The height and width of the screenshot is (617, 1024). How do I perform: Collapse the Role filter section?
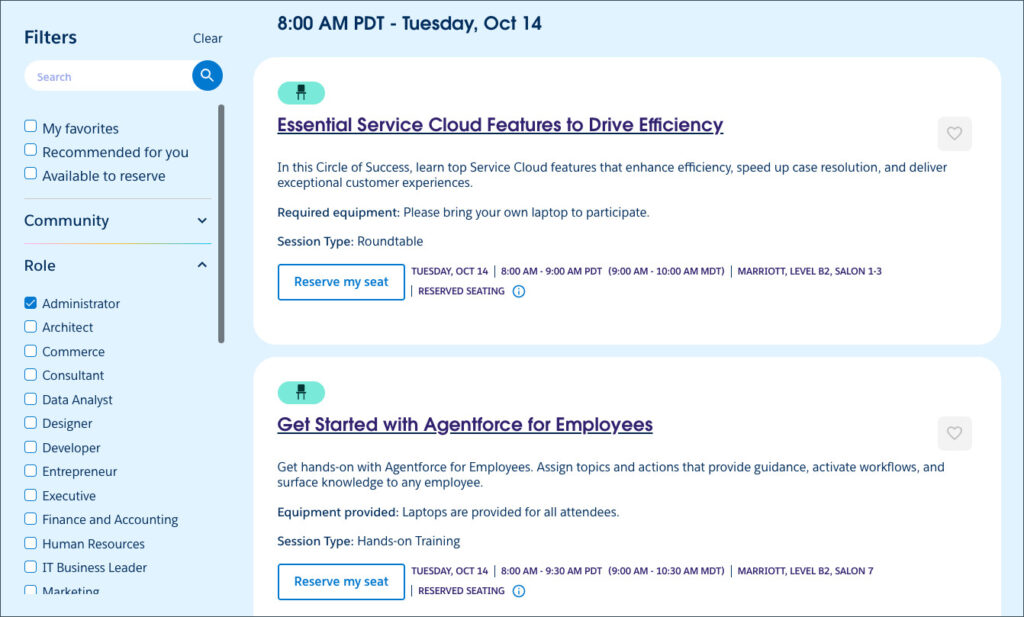click(x=202, y=265)
